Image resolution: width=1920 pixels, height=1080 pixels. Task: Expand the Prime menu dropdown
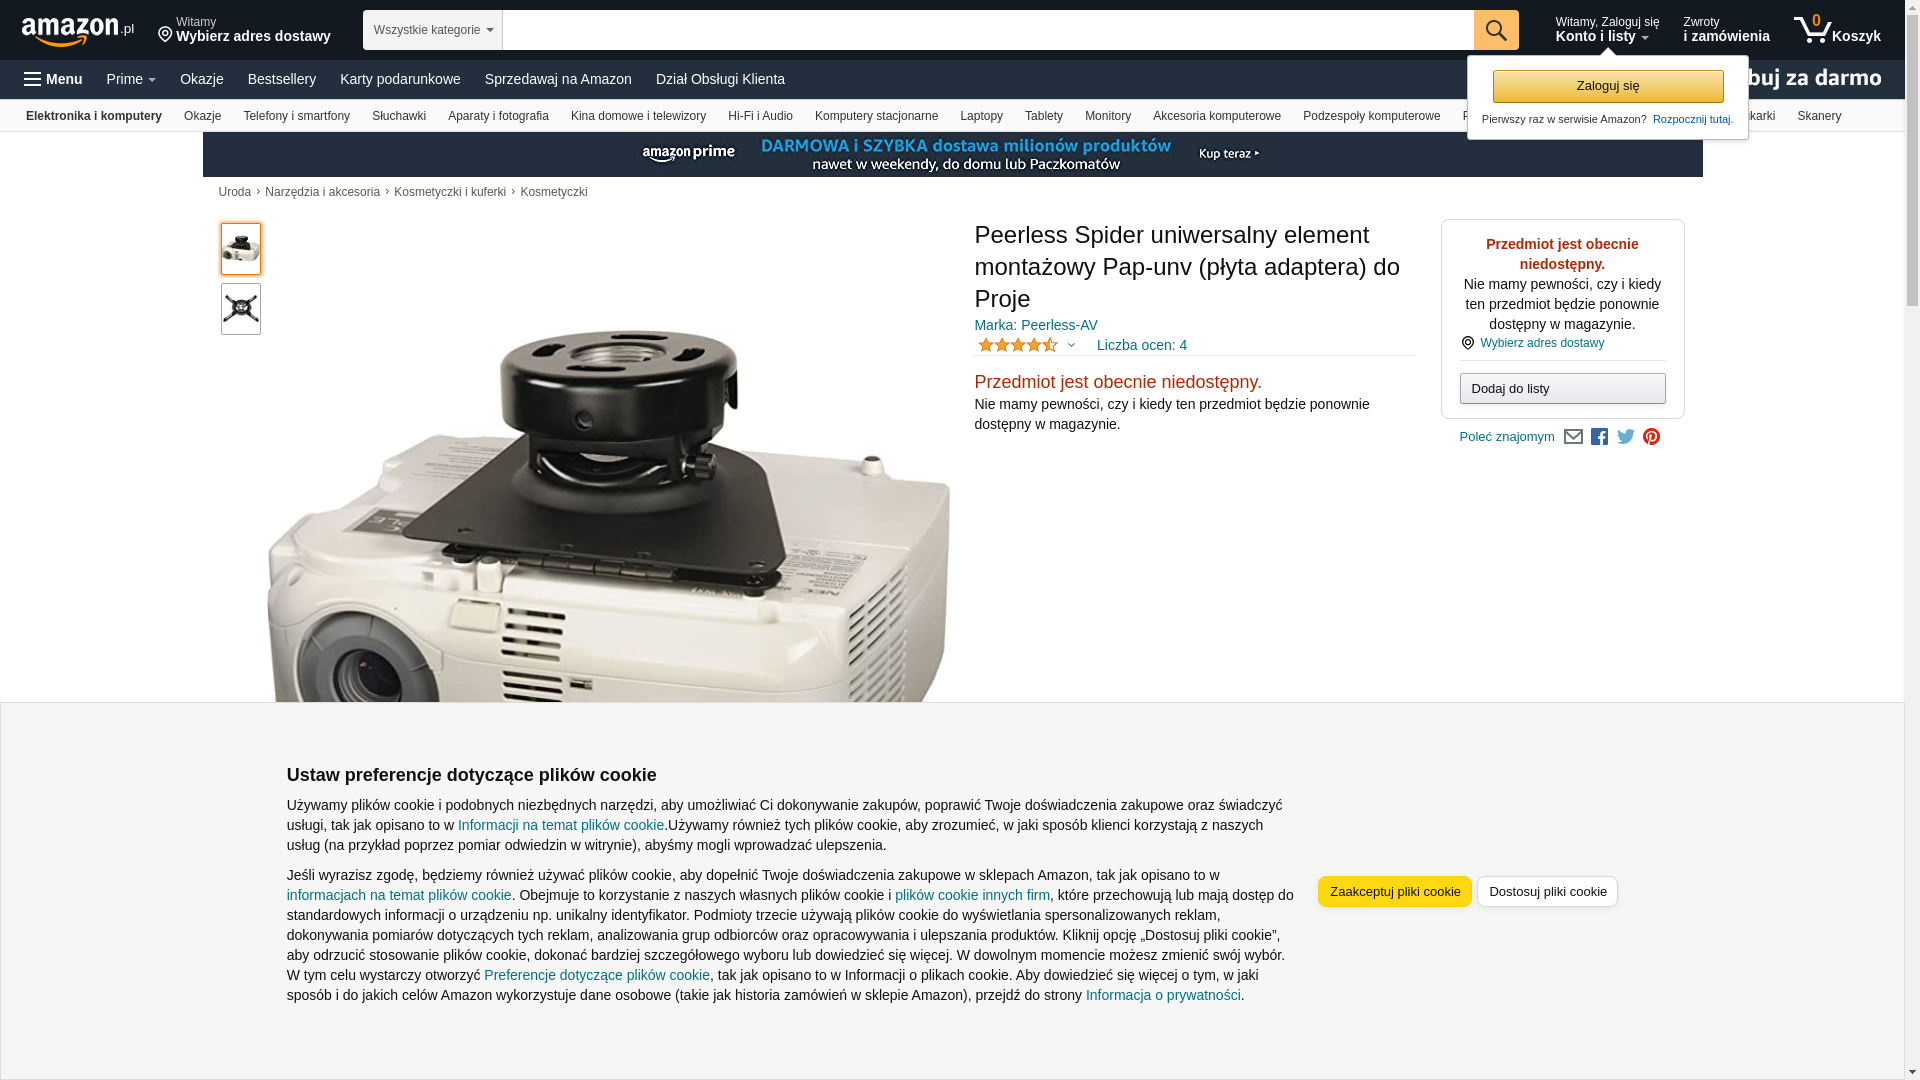pos(131,79)
